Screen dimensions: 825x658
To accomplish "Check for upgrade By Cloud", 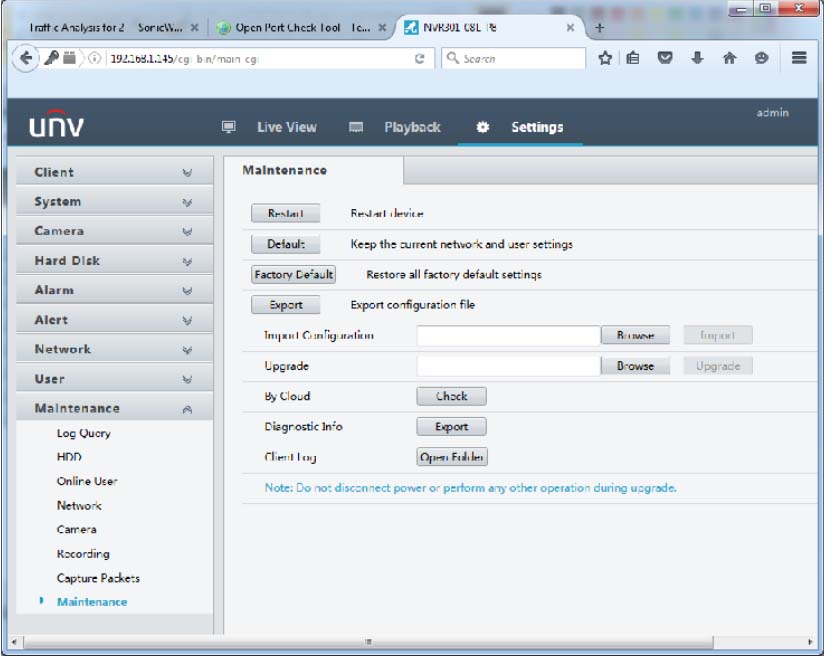I will [451, 396].
